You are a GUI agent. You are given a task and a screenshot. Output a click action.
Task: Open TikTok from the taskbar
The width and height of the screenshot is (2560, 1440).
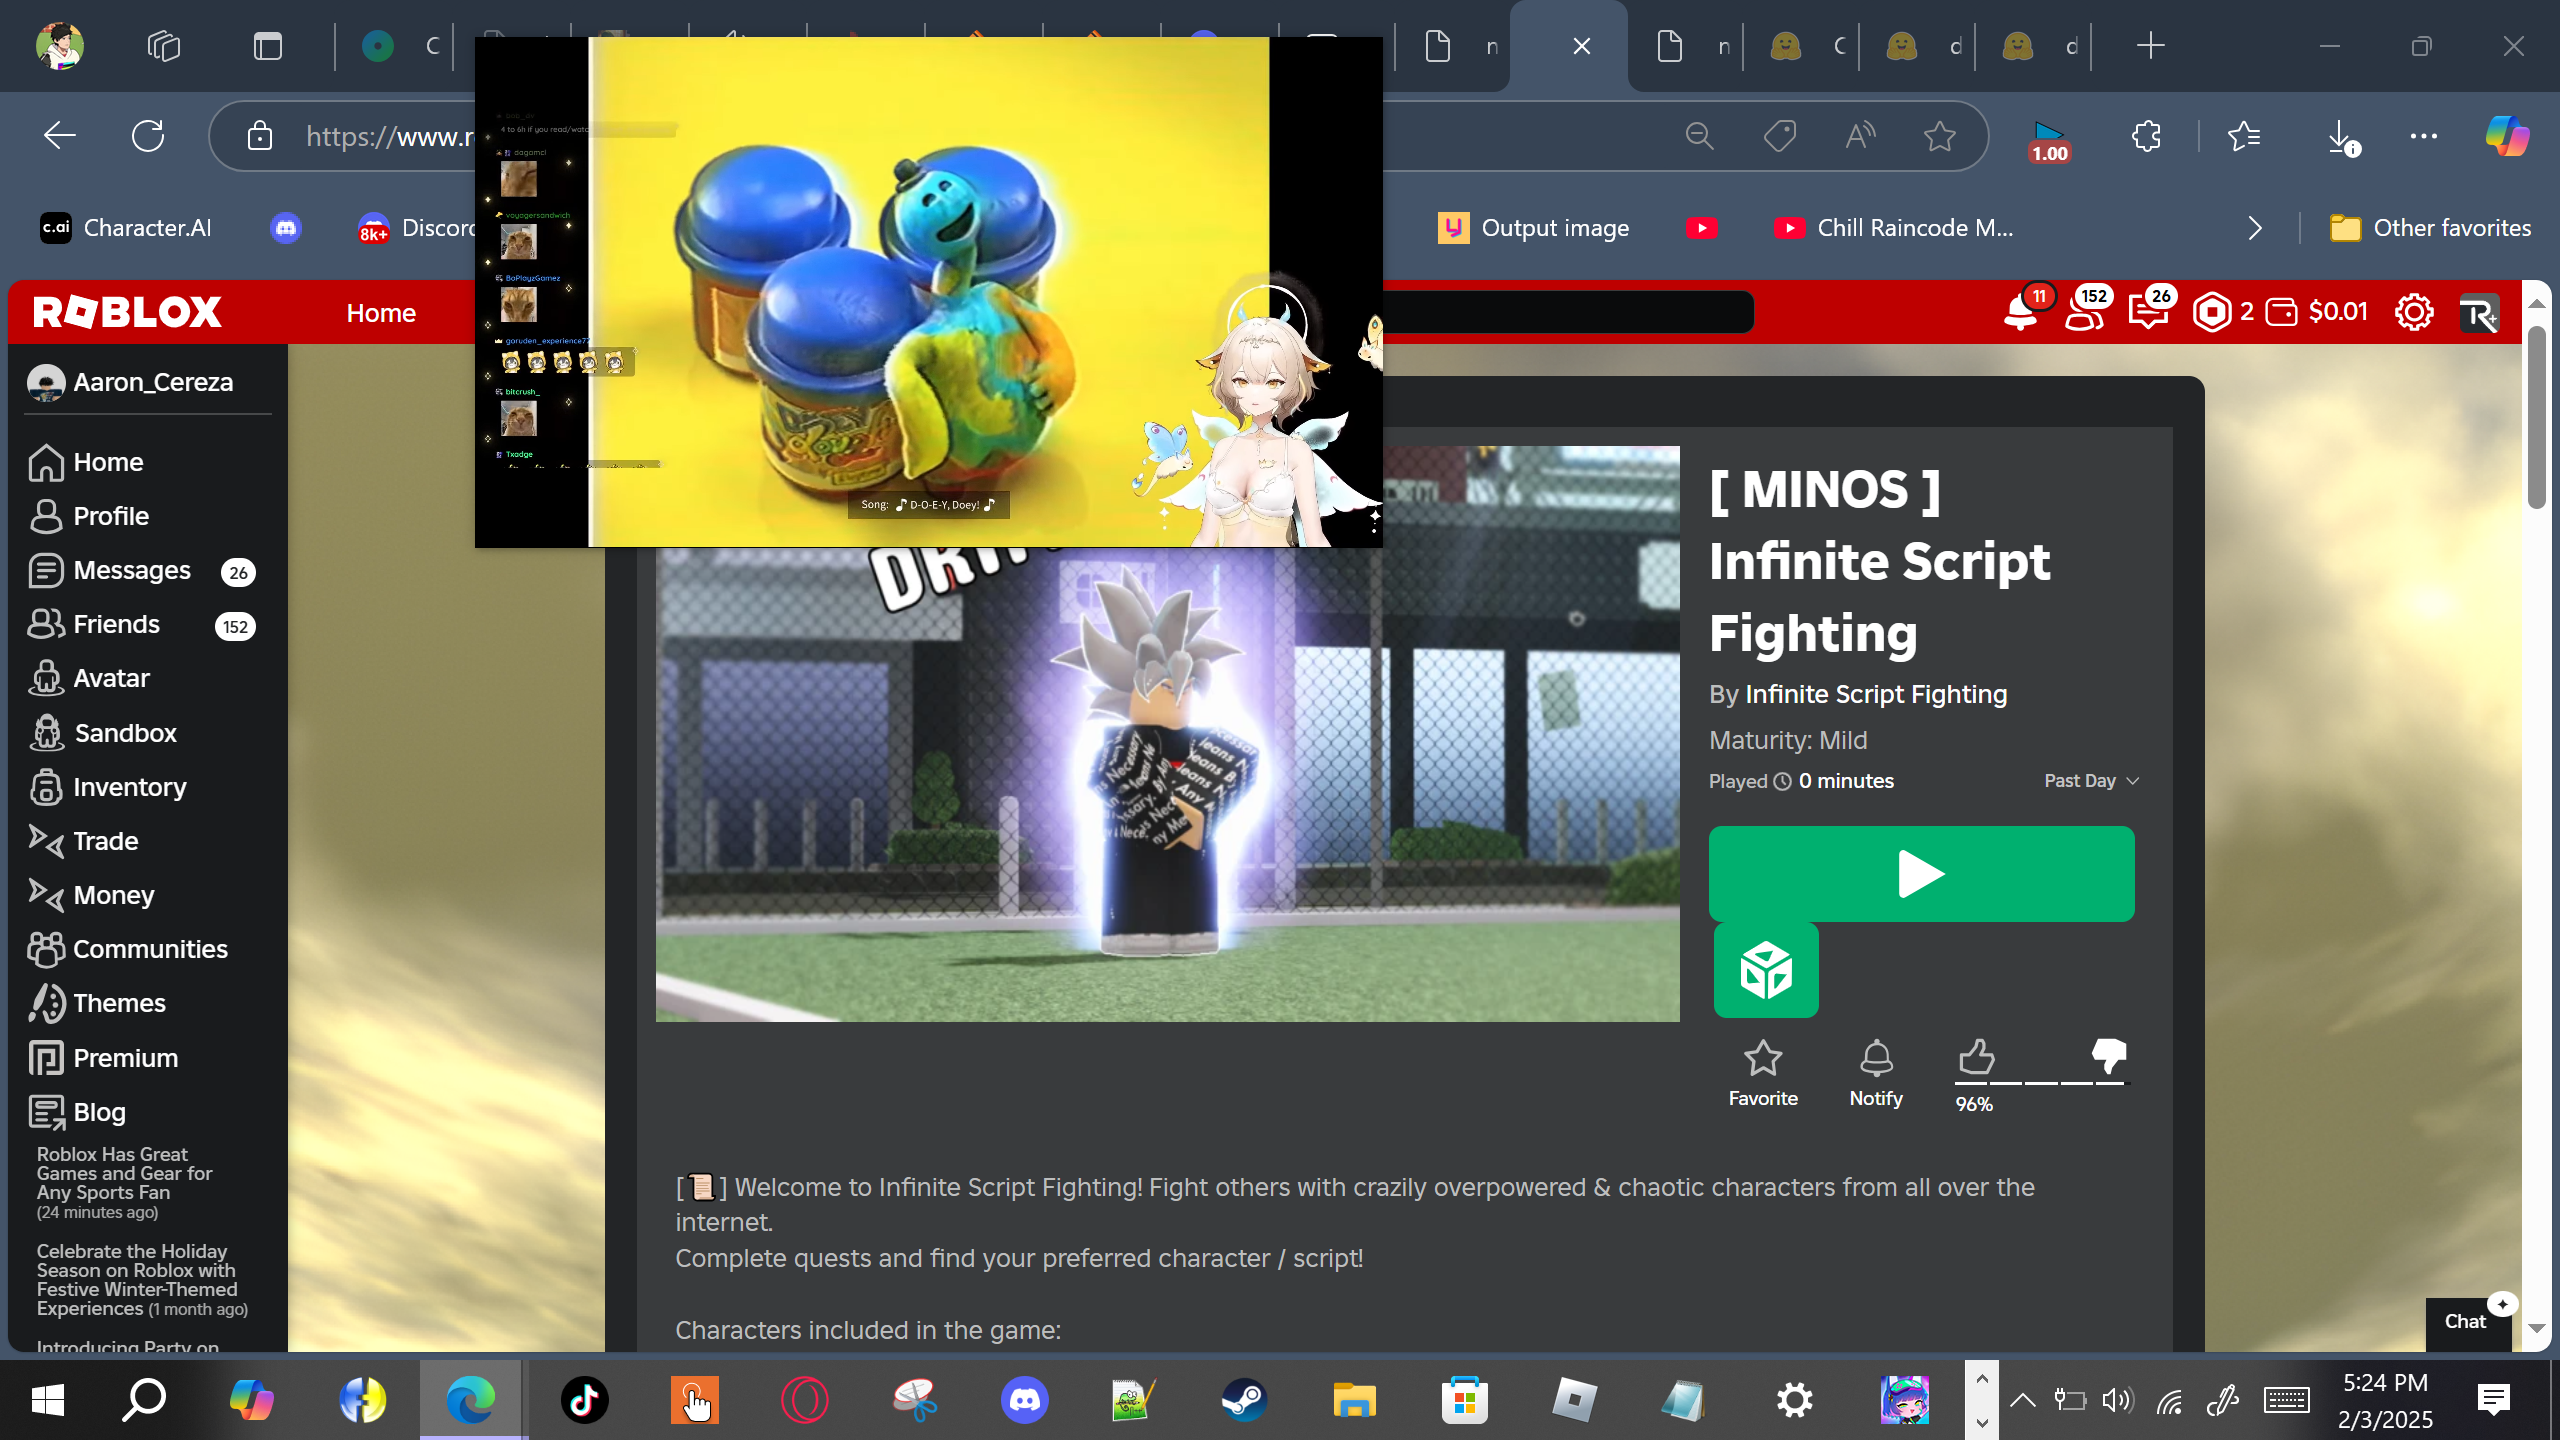pos(584,1400)
